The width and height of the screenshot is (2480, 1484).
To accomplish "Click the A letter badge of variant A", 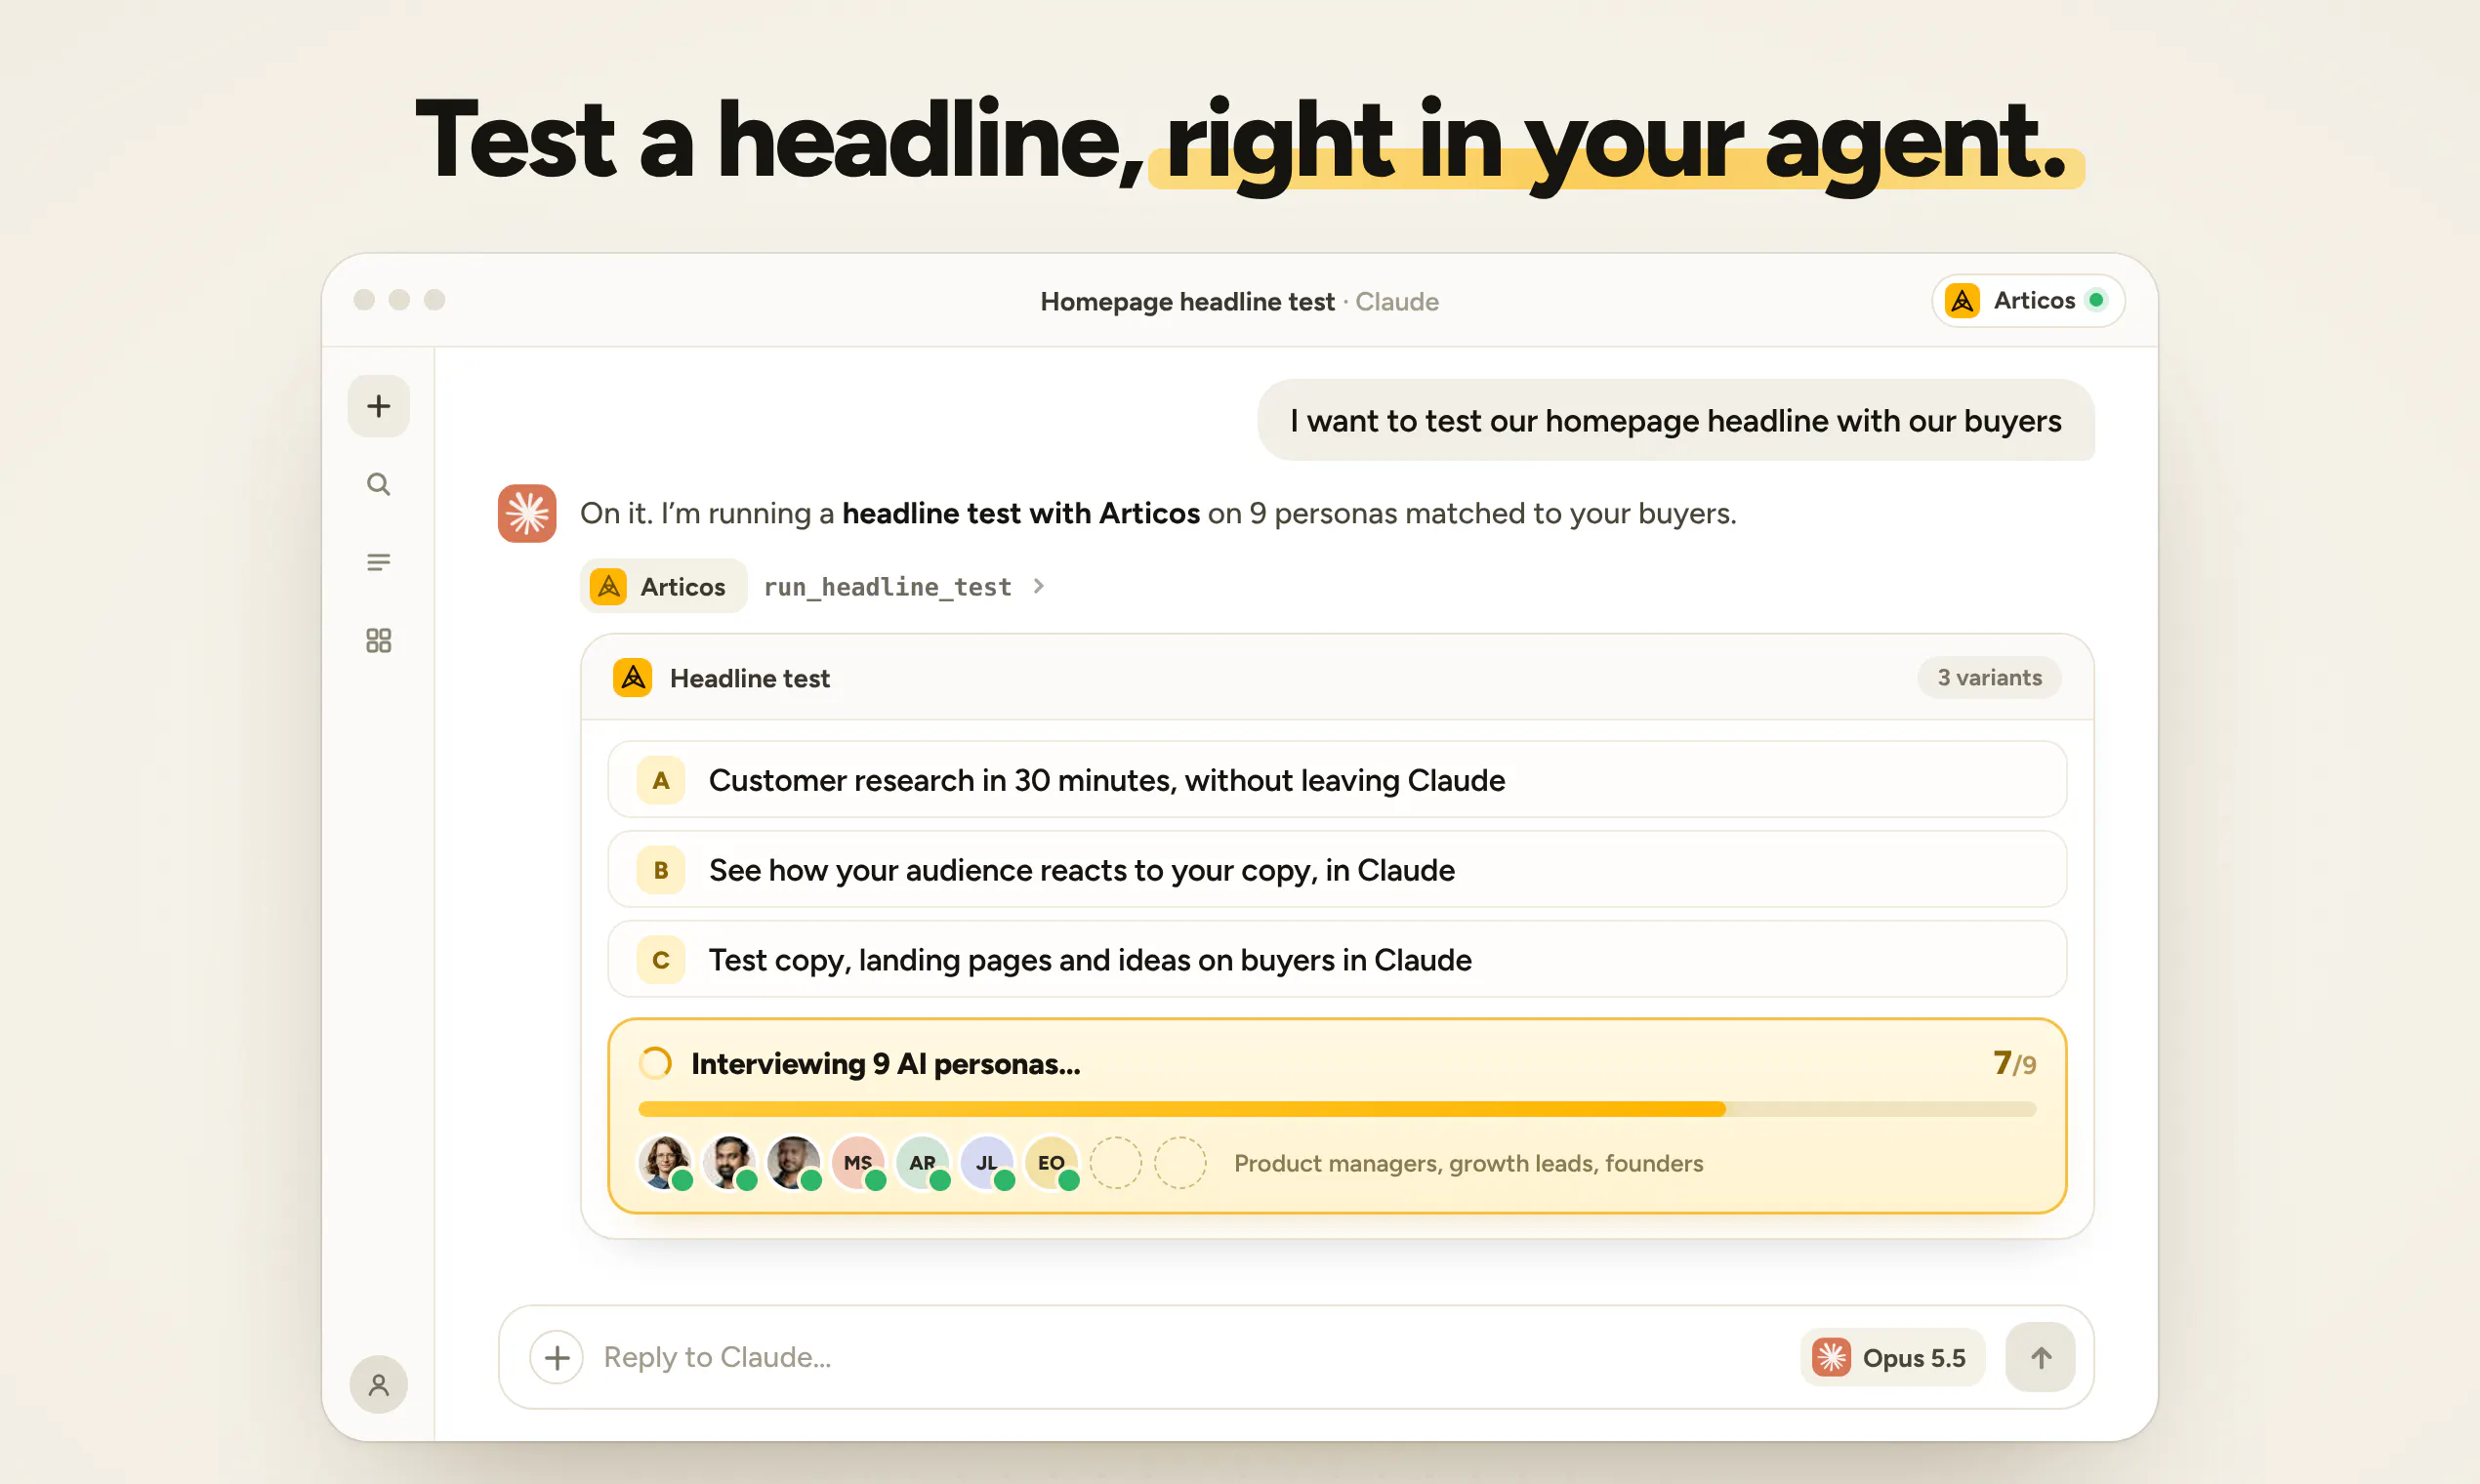I will 661,780.
